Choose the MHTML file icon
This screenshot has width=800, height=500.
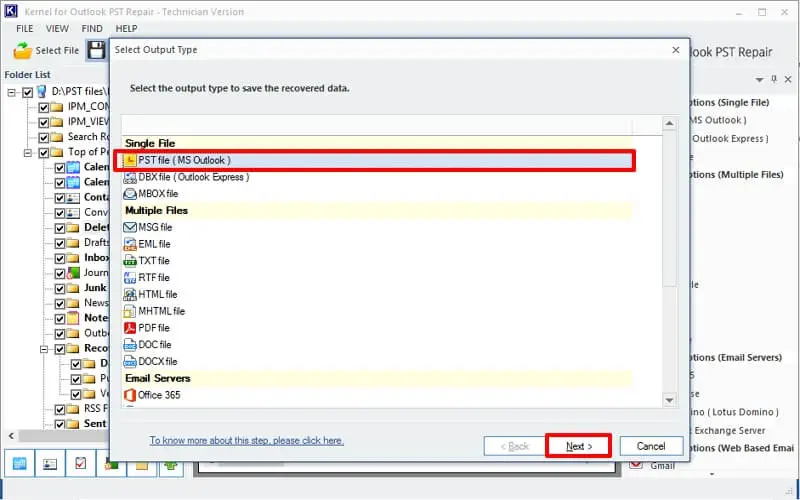coord(130,311)
